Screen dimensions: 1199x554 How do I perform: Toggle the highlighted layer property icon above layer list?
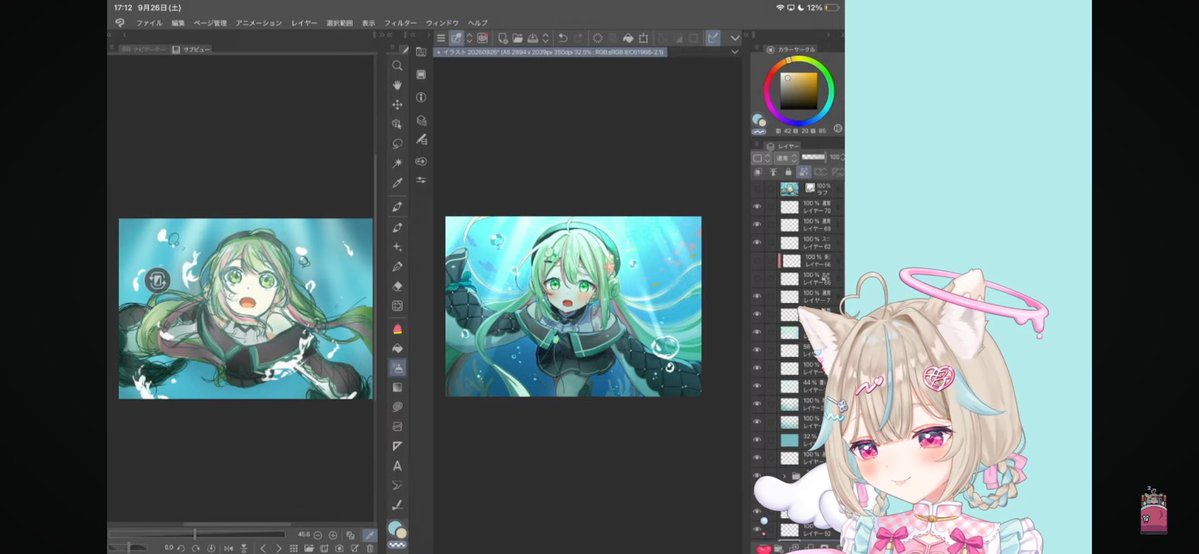(804, 172)
